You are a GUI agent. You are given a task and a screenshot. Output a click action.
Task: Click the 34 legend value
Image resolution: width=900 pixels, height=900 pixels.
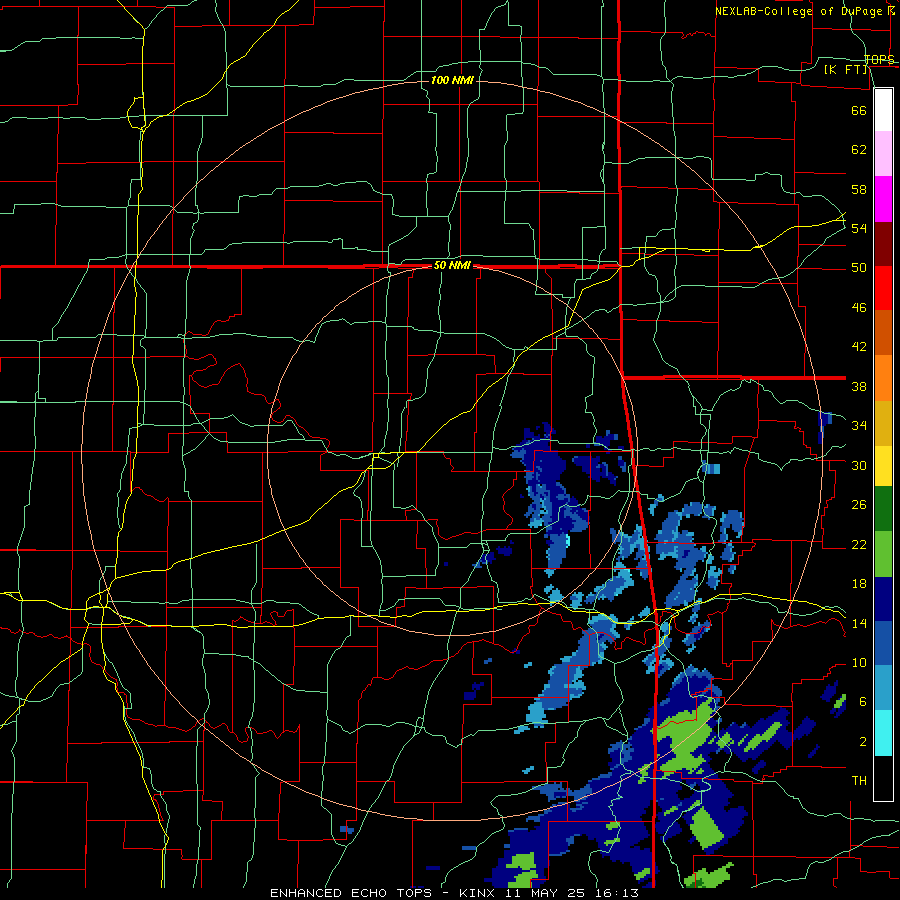(859, 426)
